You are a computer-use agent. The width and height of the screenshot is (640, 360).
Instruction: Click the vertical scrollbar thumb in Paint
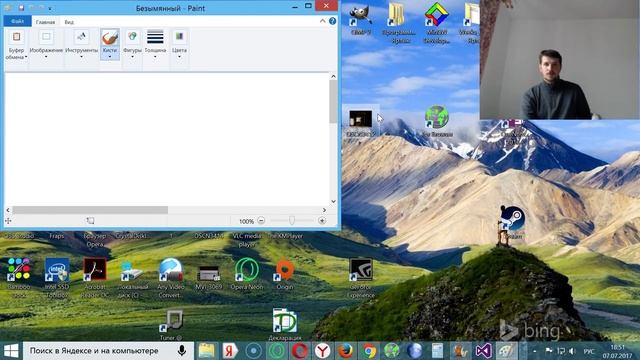point(333,101)
